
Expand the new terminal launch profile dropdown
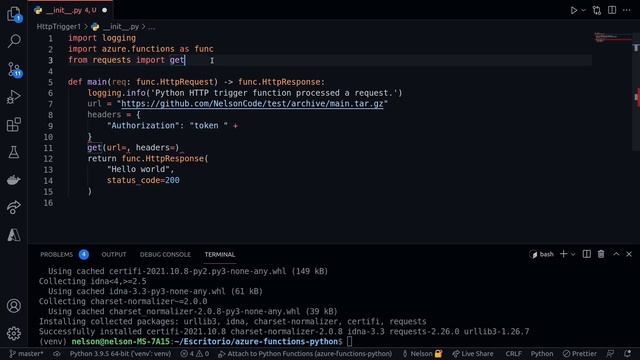573,254
